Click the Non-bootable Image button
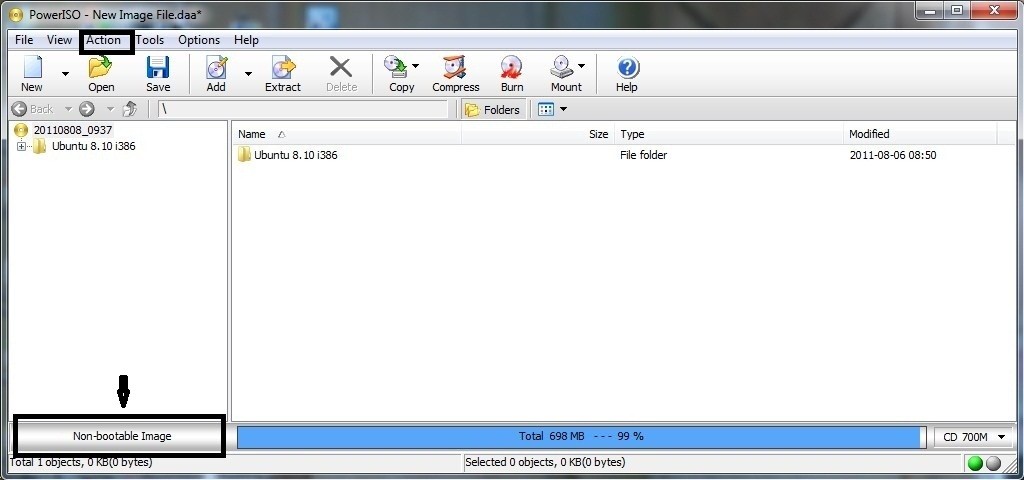This screenshot has width=1024, height=480. (121, 436)
